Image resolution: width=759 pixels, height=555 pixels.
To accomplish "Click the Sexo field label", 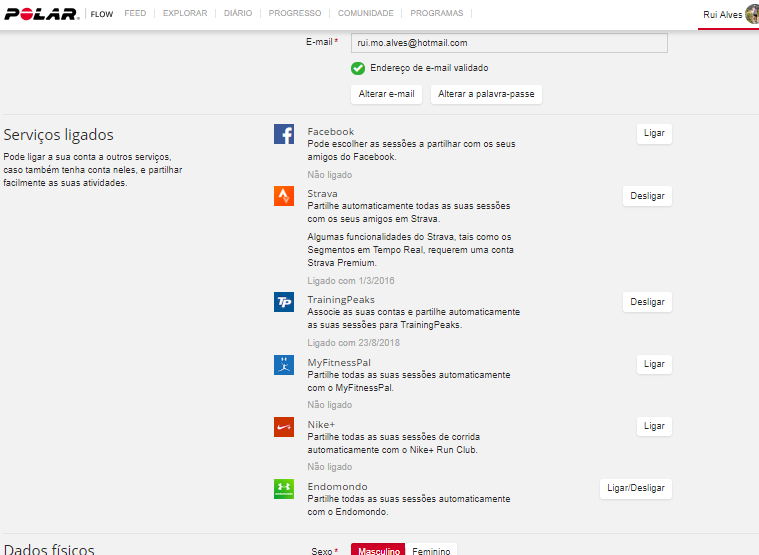I will click(324, 551).
